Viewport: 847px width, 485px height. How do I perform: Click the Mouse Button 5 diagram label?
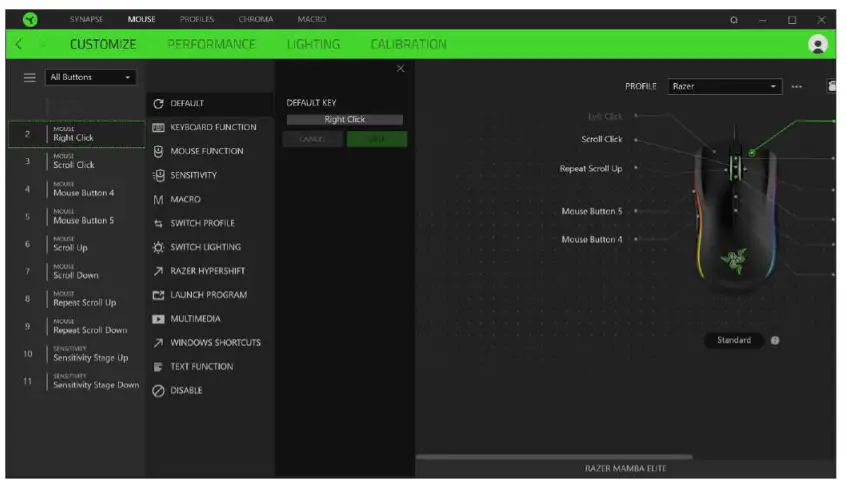591,212
